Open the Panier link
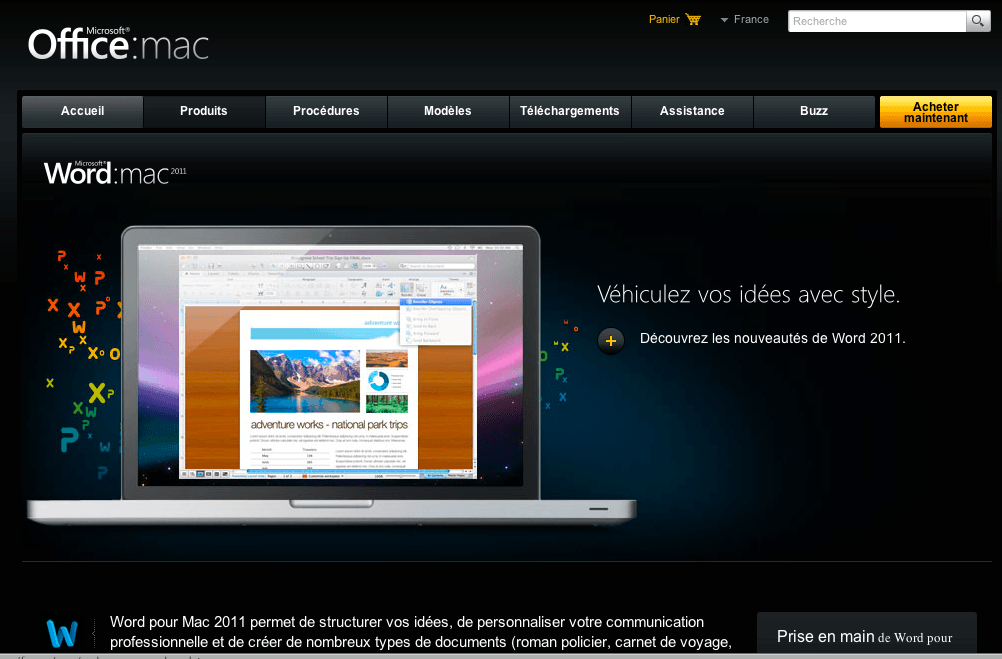The image size is (1002, 659). (x=664, y=19)
